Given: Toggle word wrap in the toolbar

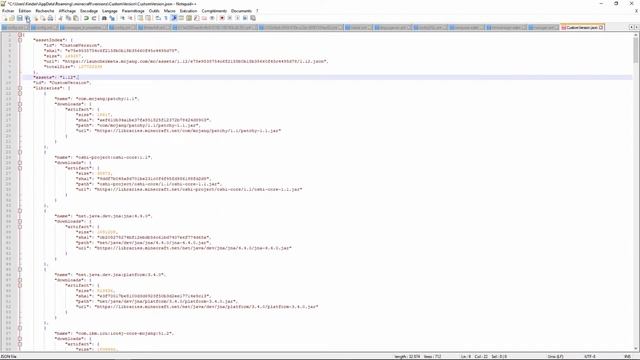Looking at the screenshot, I should (158, 18).
